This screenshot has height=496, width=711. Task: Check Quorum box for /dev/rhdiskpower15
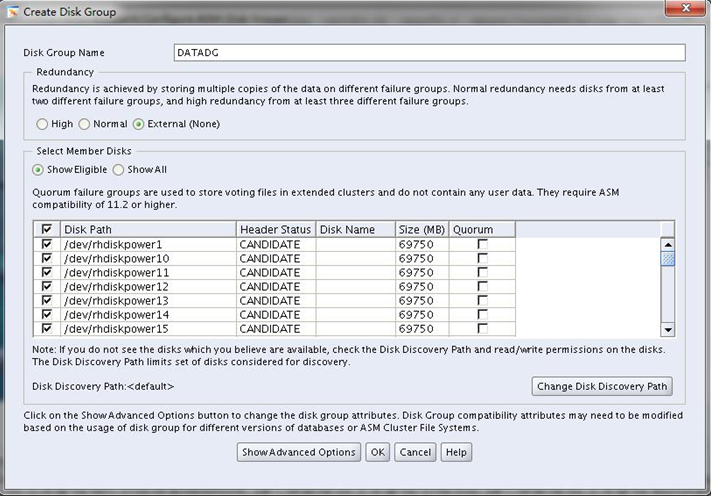coord(483,328)
